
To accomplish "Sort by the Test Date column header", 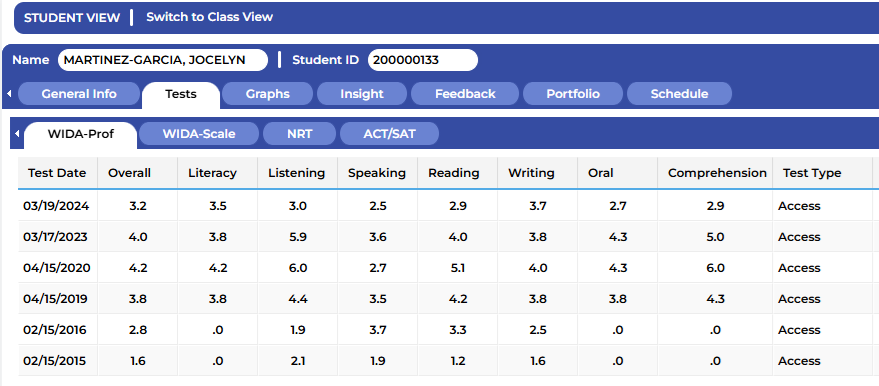I will coord(58,173).
